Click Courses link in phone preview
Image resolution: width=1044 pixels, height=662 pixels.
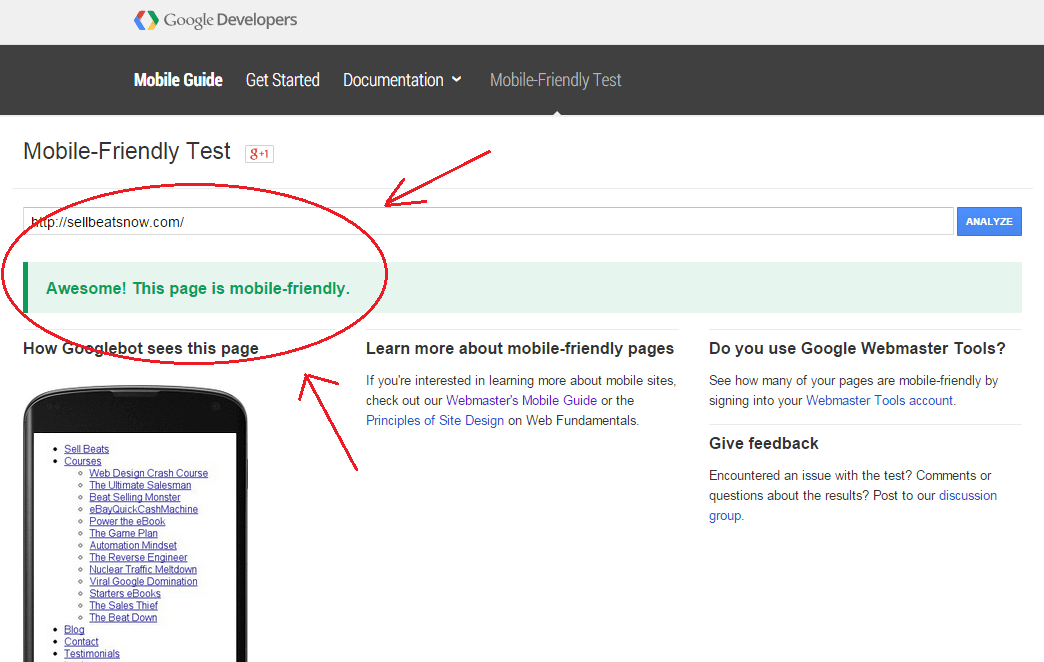[x=83, y=461]
